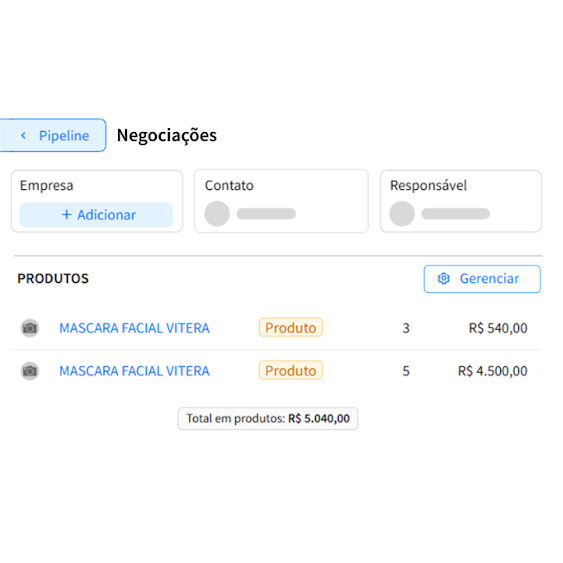Click the R$ 4.500,00 price value

pos(493,371)
